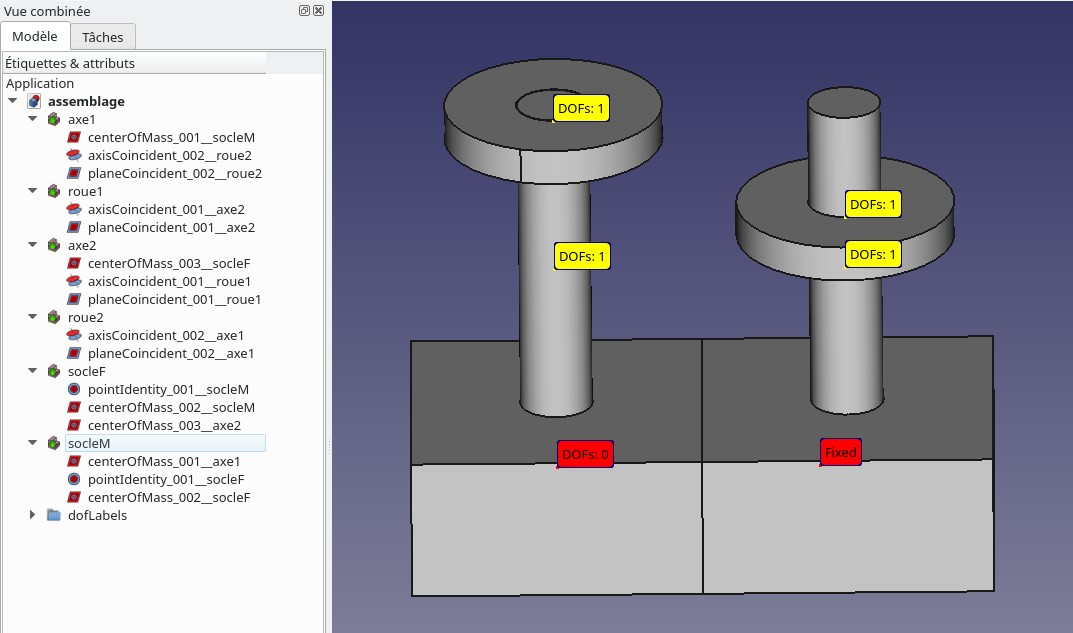
Task: Select the Application root label
Action: click(40, 83)
